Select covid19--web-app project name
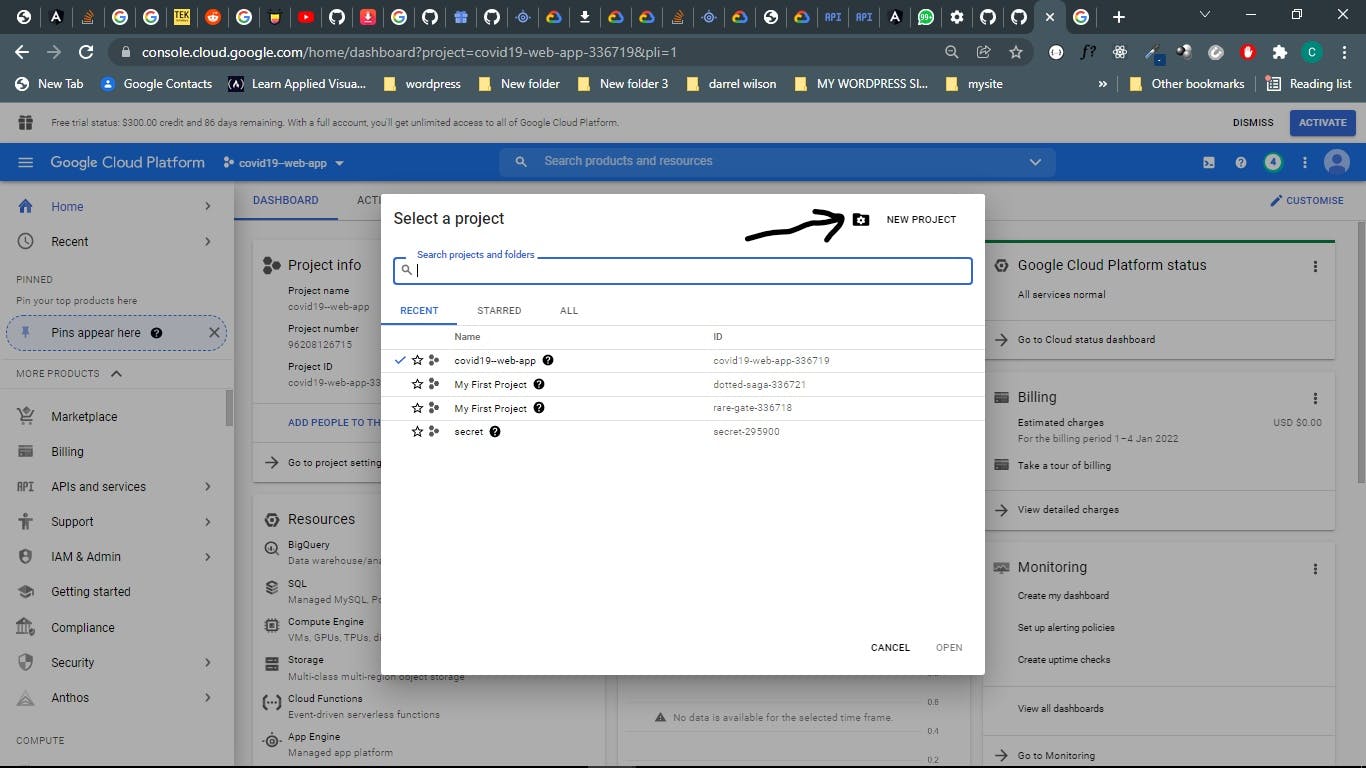 [x=495, y=360]
